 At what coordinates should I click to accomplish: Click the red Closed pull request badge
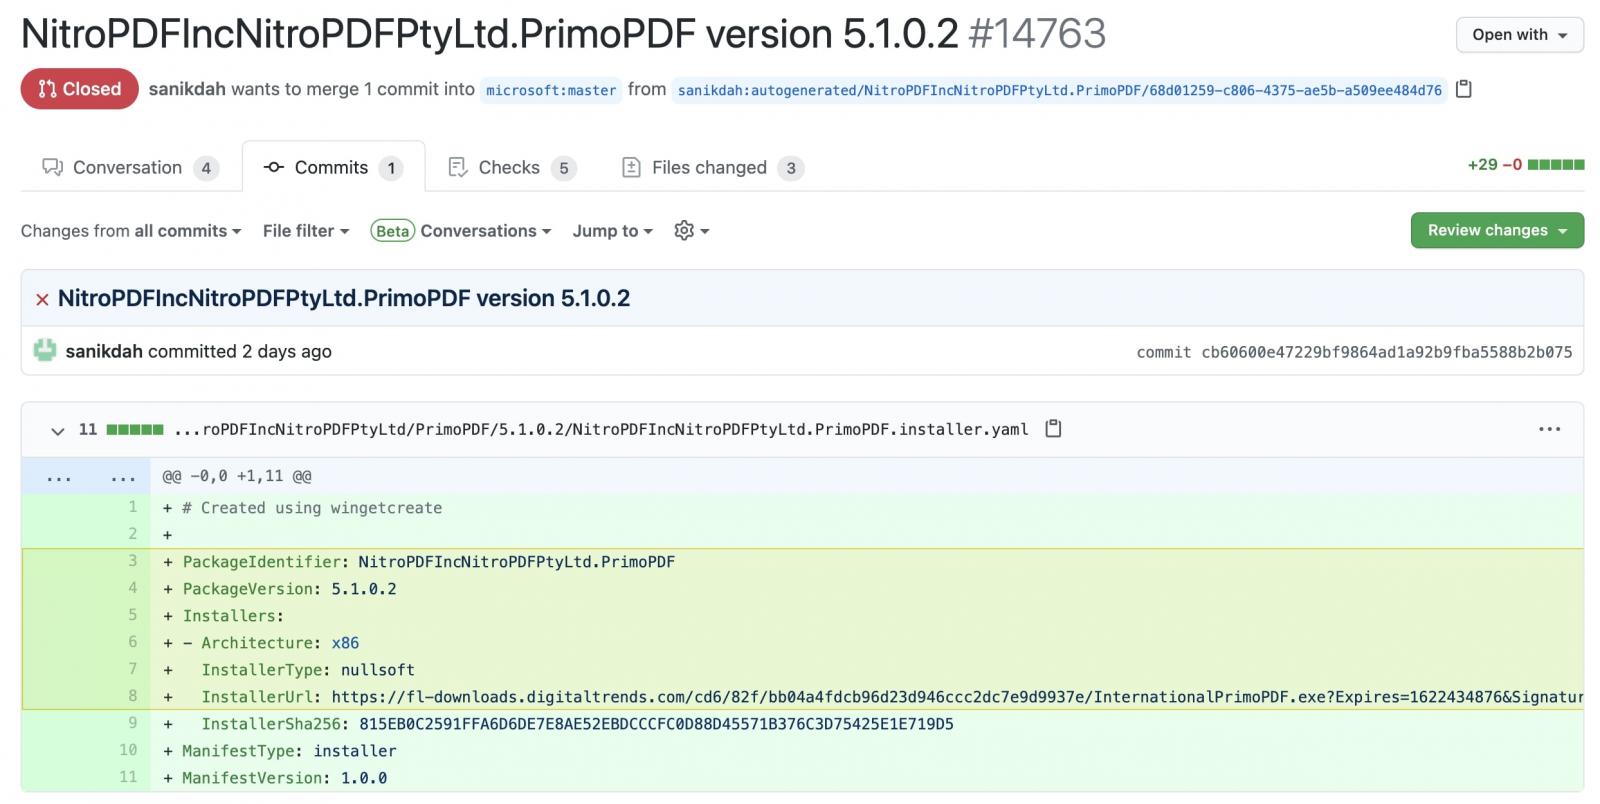click(x=79, y=89)
